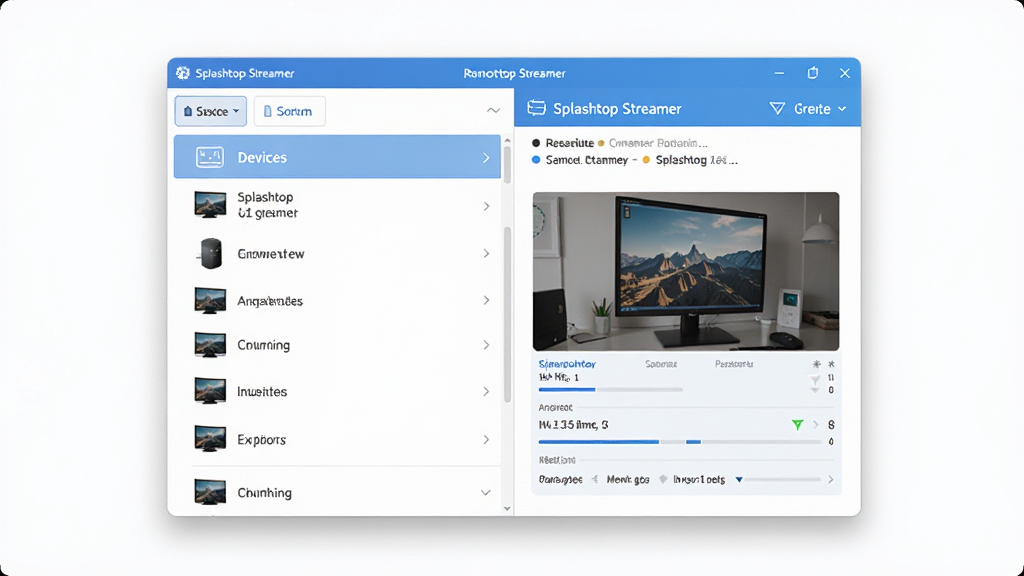Image resolution: width=1024 pixels, height=576 pixels.
Task: Click the gray diamond icon after Menk gos
Action: click(x=664, y=479)
